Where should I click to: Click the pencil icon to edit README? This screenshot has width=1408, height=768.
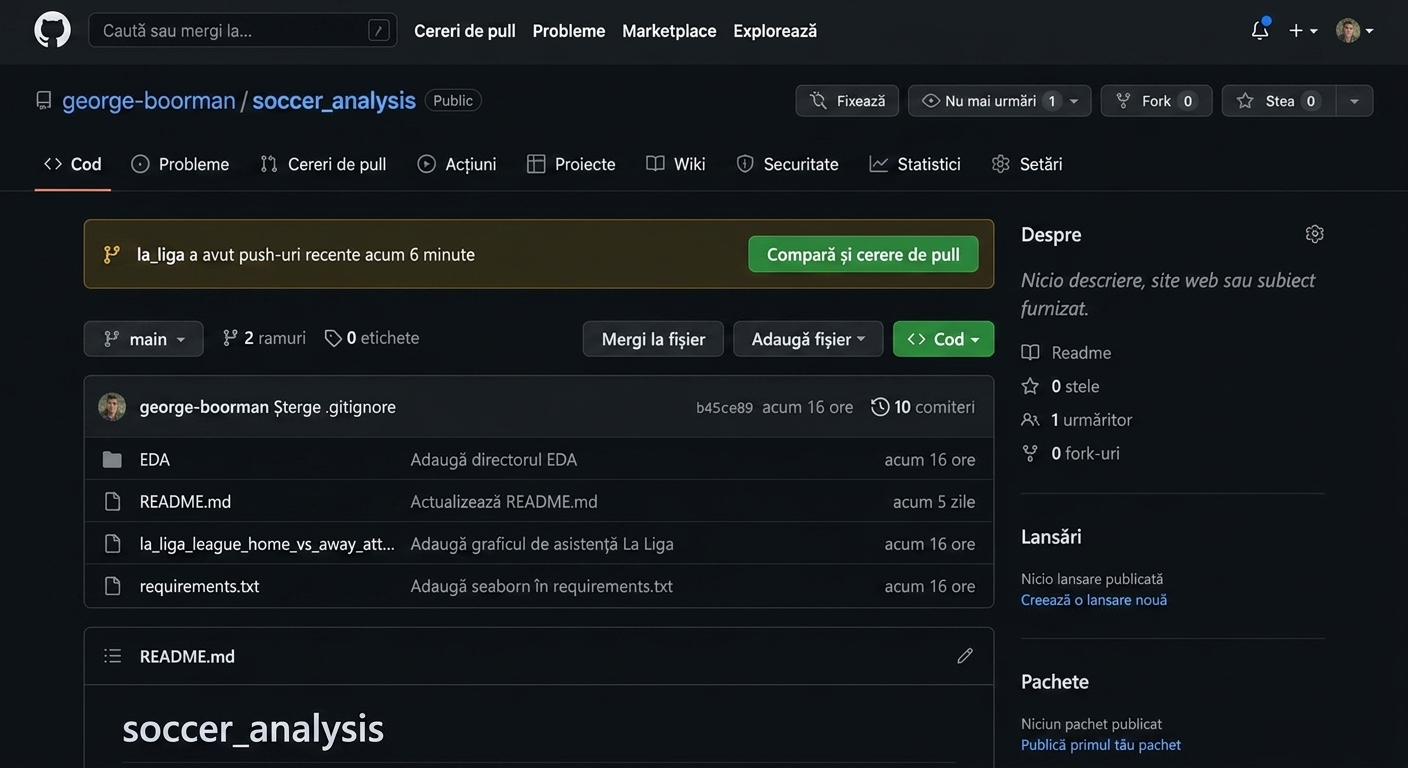965,656
